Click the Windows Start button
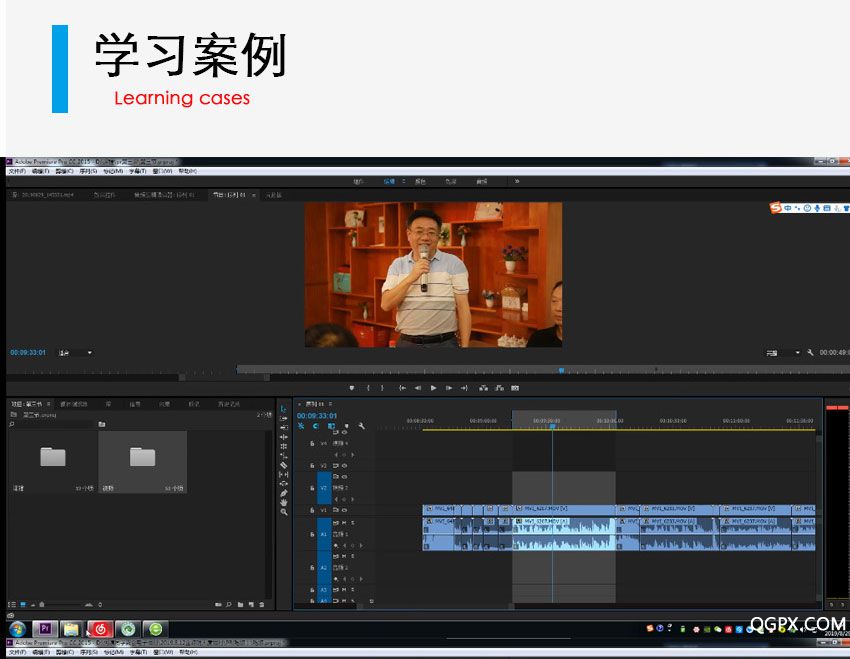The image size is (850, 659). tap(17, 629)
